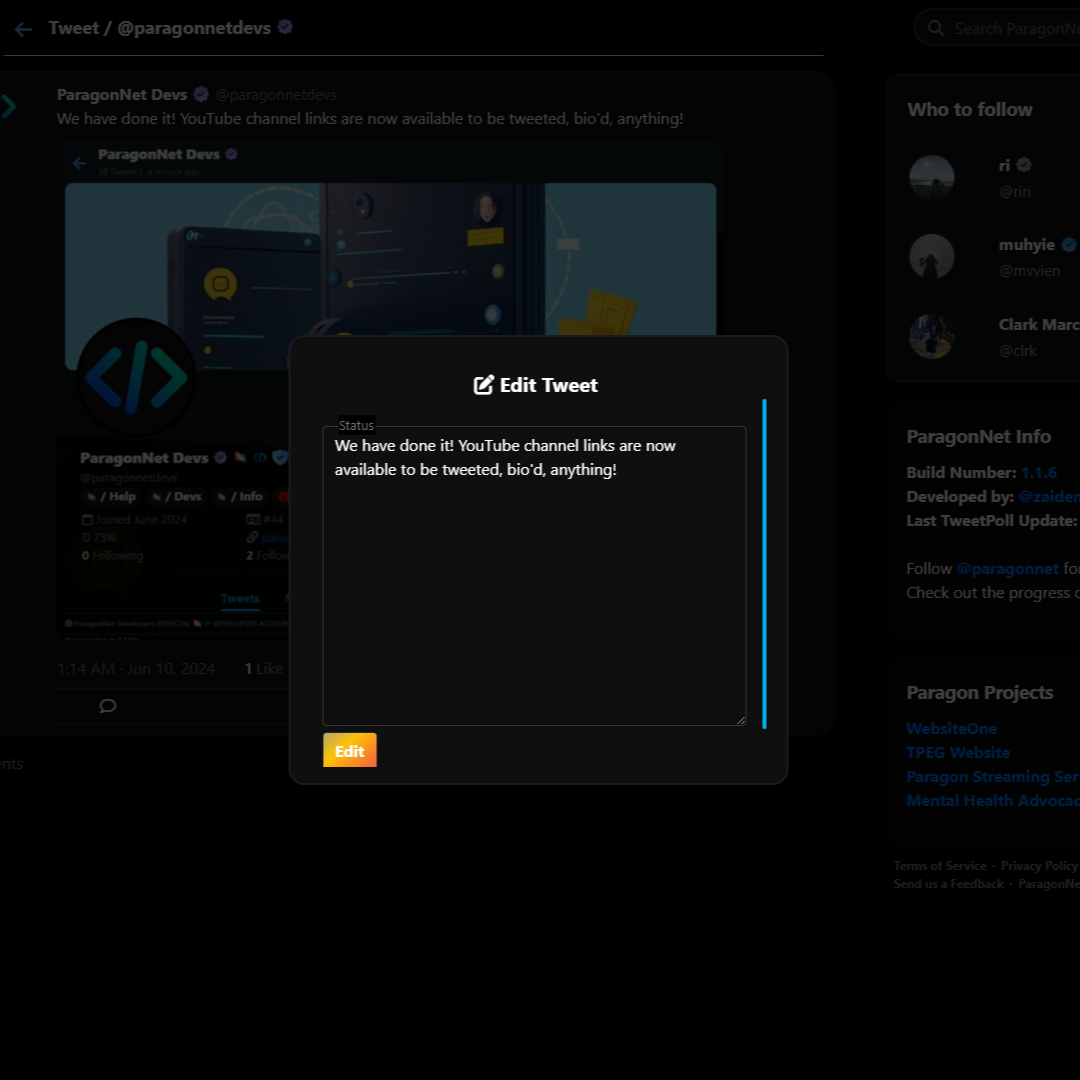Screen dimensions: 1080x1080
Task: Switch to the Tweets tab in embedded image
Action: click(240, 598)
